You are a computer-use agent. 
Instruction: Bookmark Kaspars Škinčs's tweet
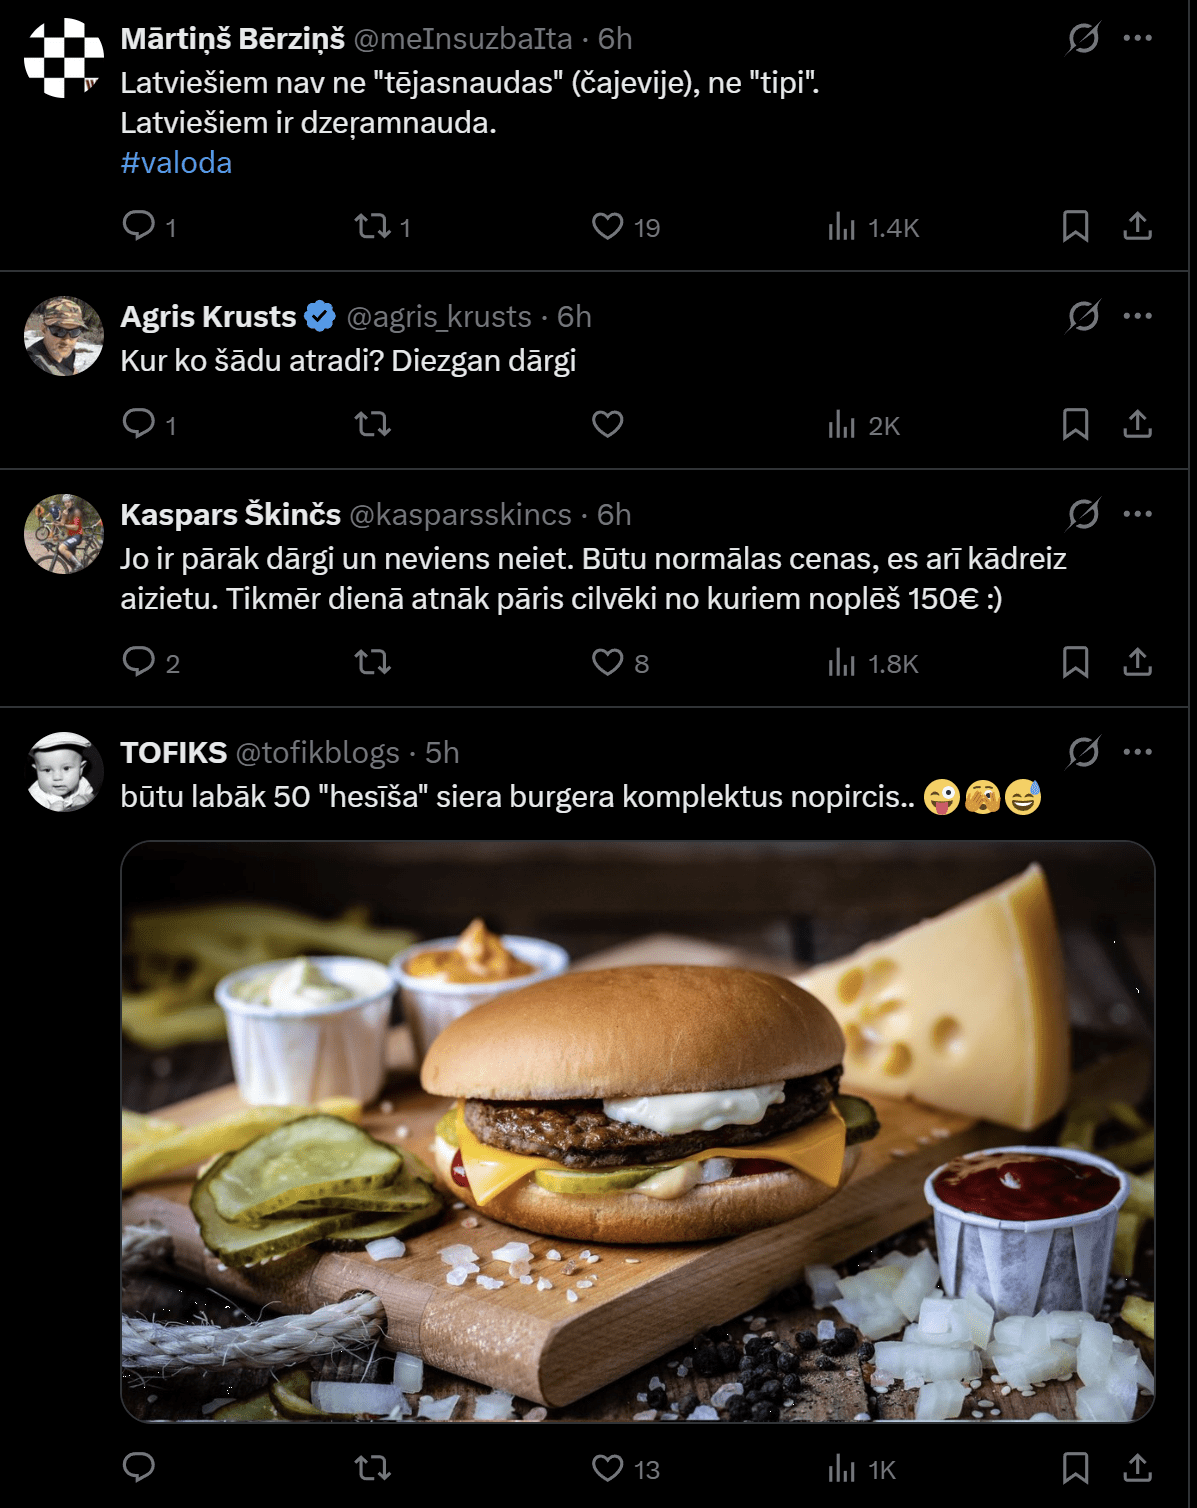pos(1075,663)
